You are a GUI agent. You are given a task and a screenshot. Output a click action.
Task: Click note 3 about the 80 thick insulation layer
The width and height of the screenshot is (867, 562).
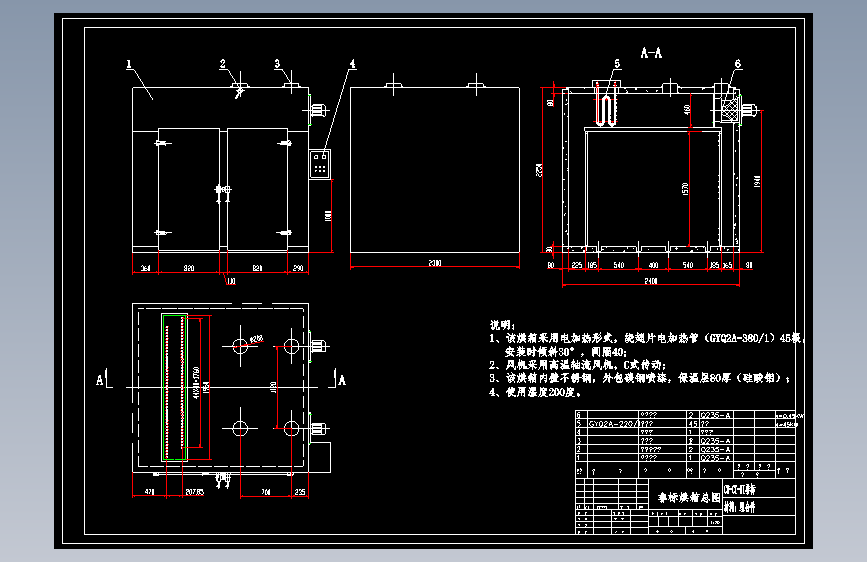tap(640, 378)
